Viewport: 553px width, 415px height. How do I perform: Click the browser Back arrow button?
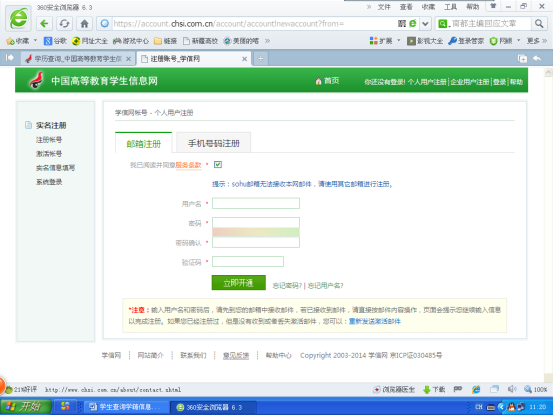click(44, 24)
